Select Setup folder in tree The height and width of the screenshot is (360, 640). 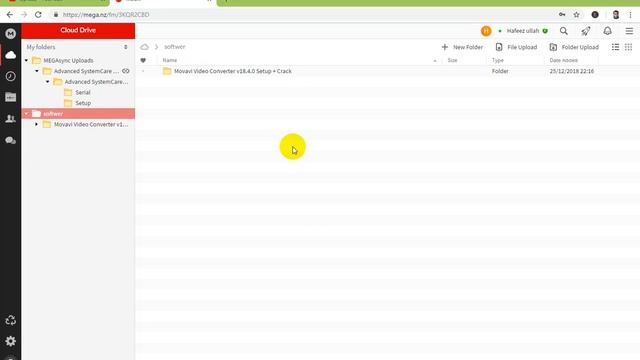83,103
